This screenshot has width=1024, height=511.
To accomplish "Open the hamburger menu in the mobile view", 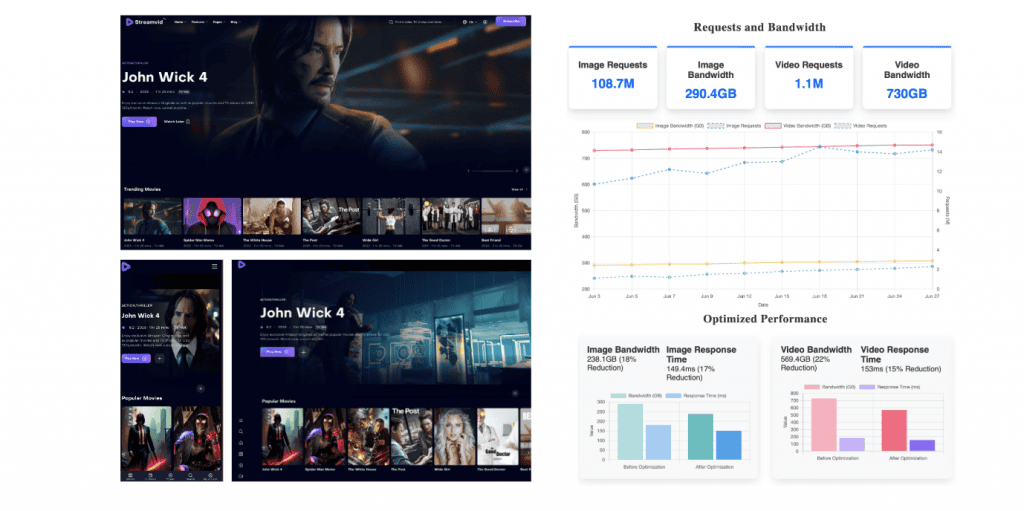I will (214, 267).
